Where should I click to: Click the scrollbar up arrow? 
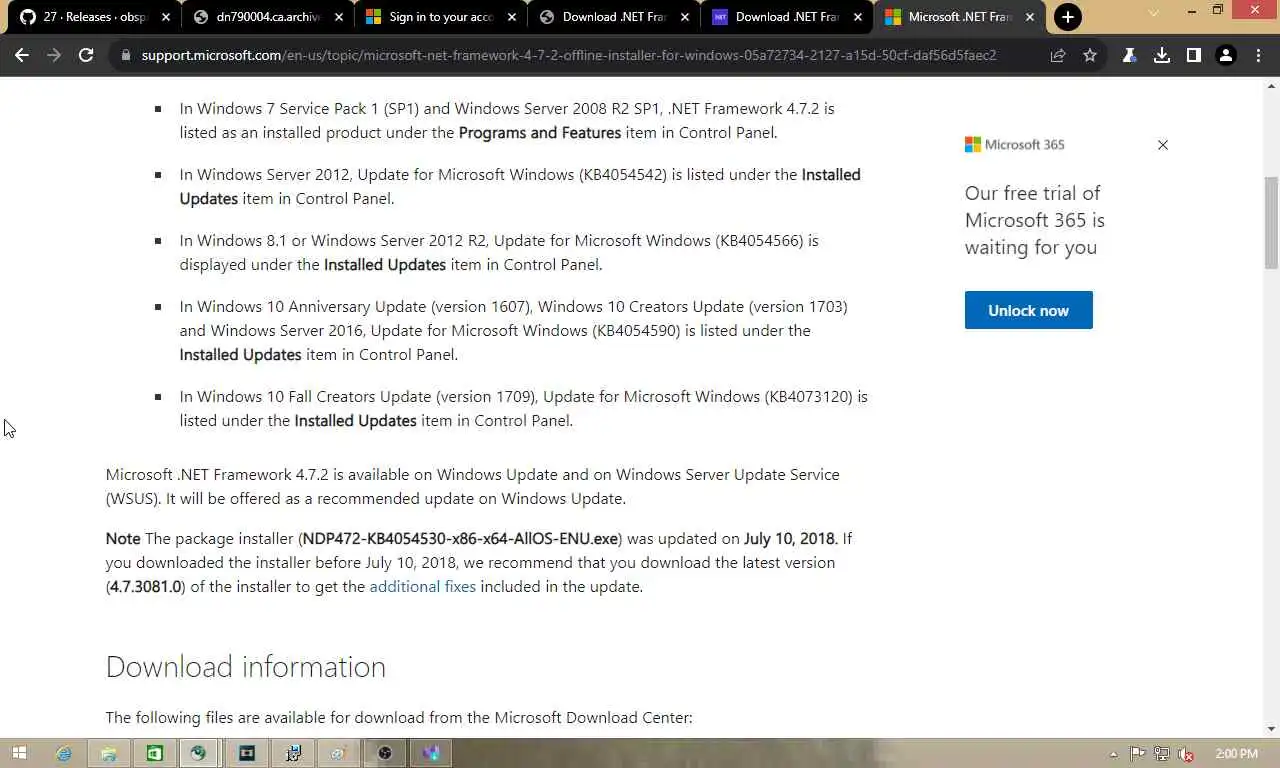pos(1271,86)
